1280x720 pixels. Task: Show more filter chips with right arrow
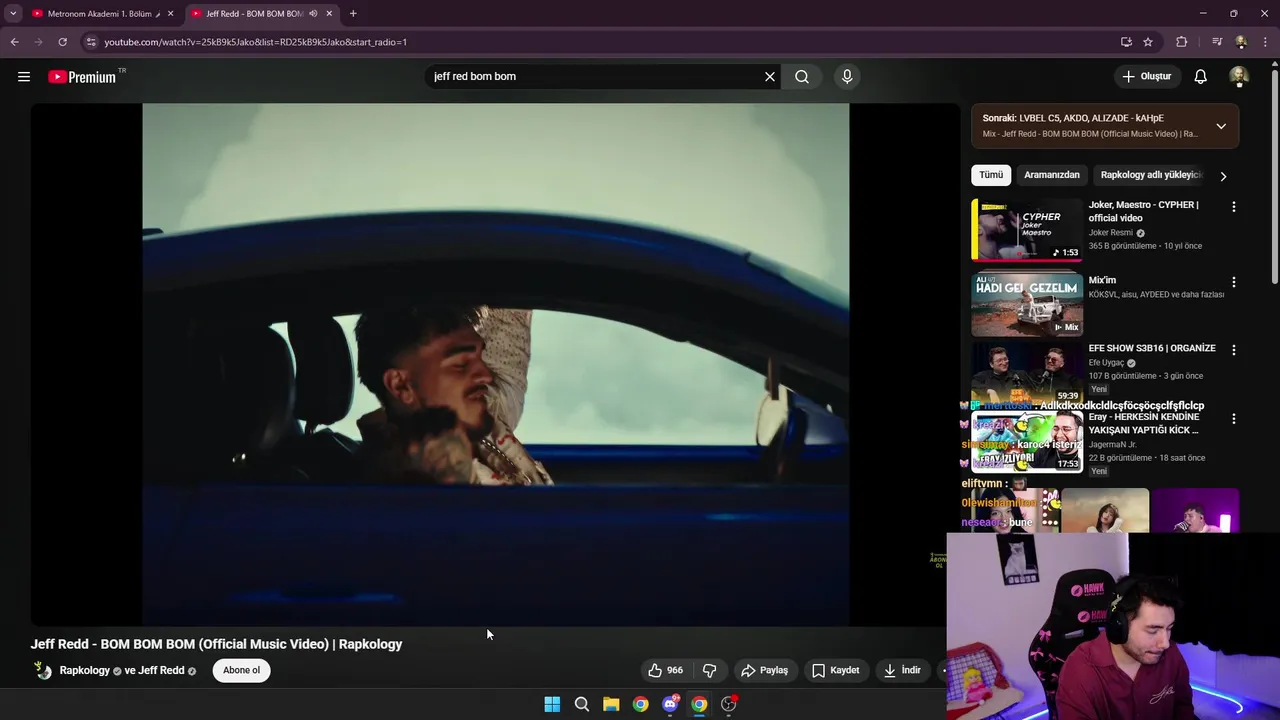(x=1223, y=176)
